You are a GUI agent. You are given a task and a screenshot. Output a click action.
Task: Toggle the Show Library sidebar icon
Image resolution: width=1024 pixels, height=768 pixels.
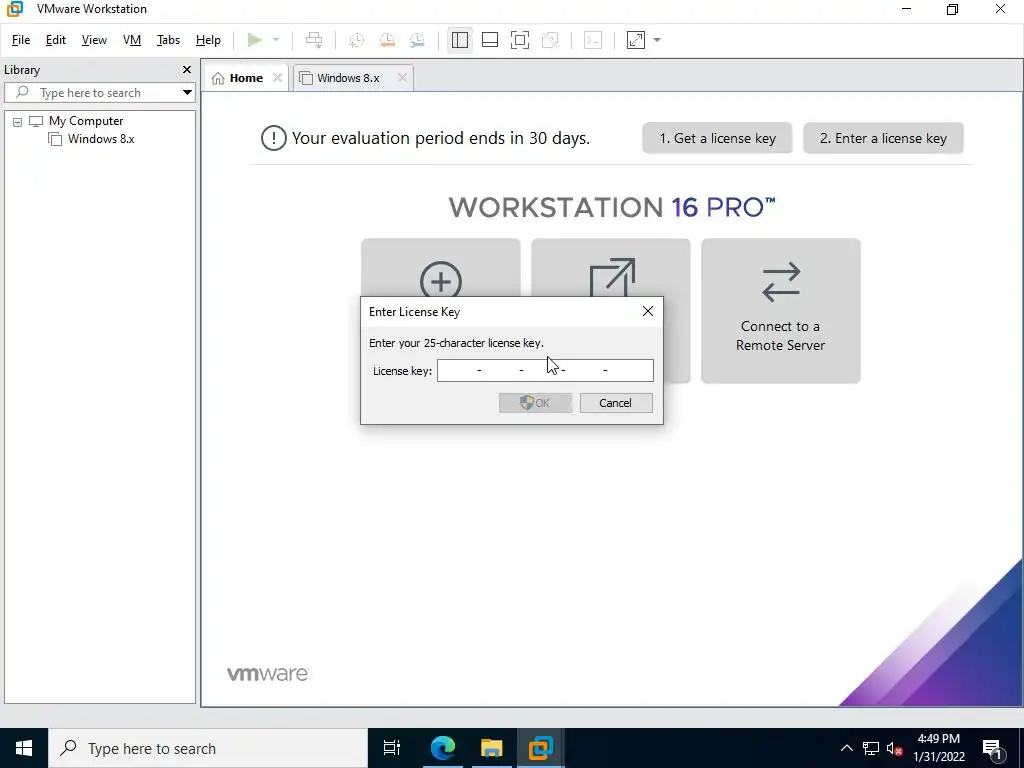460,40
